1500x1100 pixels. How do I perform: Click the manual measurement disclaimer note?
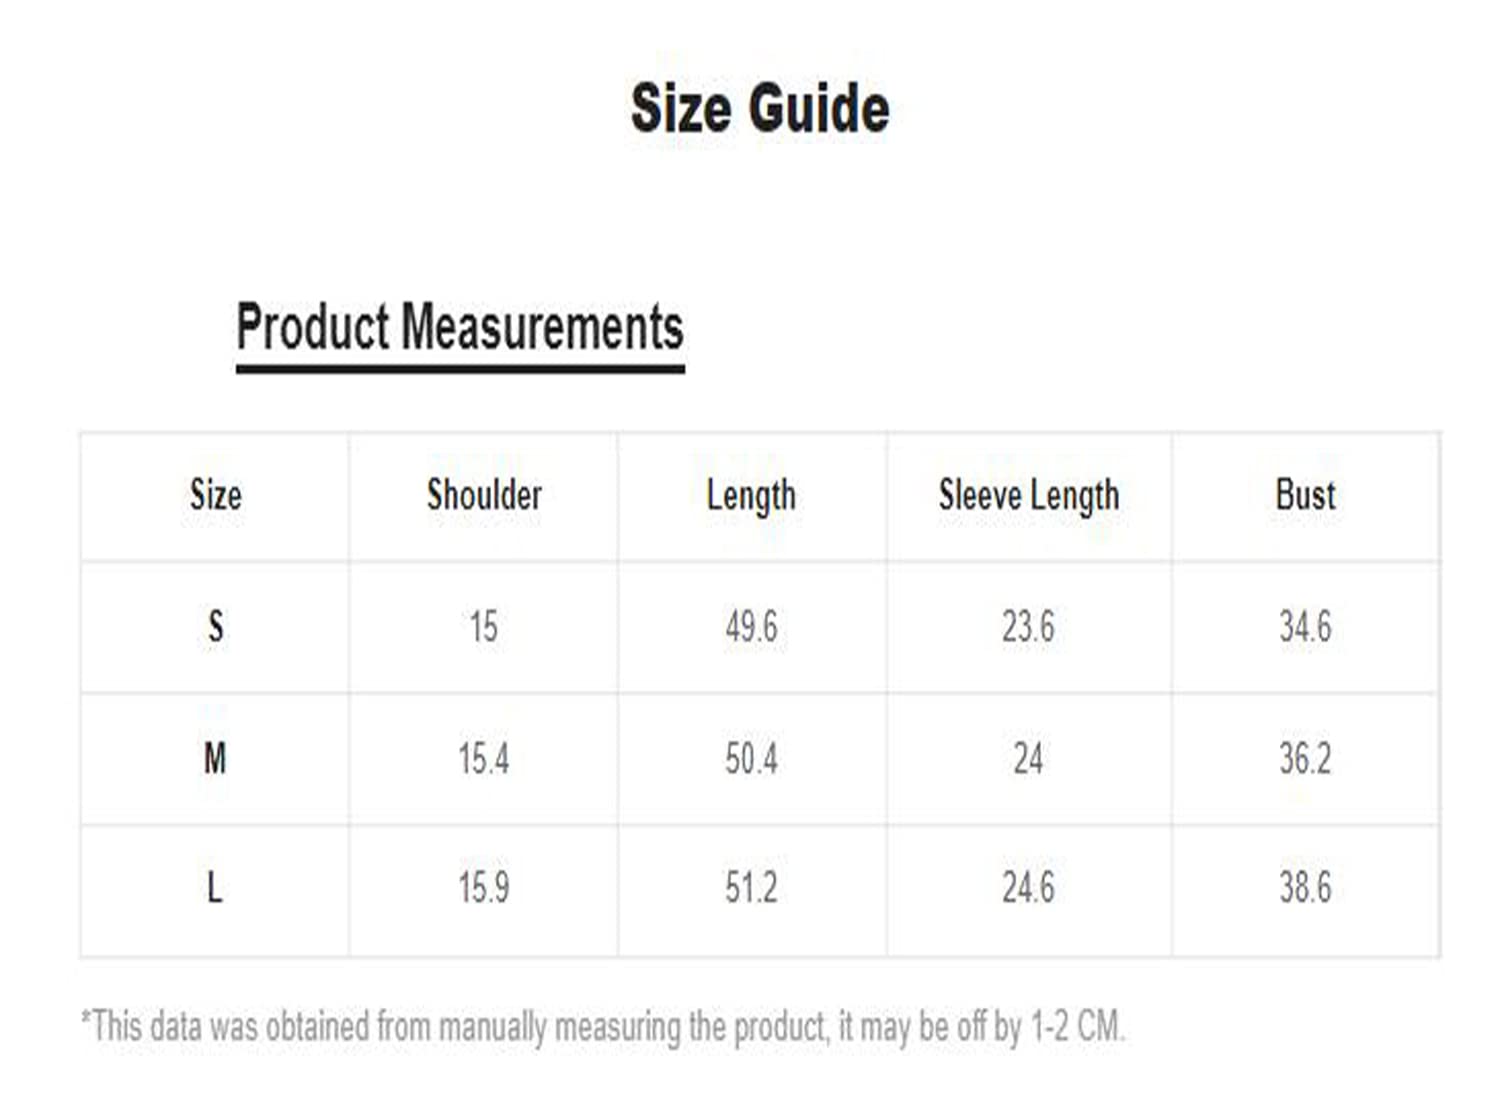[x=603, y=1027]
